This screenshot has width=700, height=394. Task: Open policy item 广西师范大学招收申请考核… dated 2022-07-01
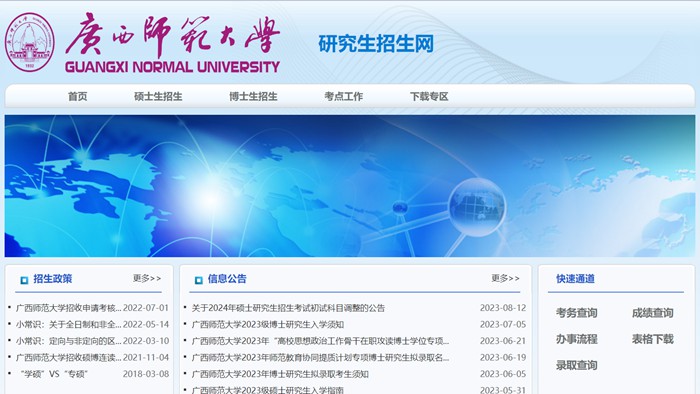pyautogui.click(x=68, y=308)
